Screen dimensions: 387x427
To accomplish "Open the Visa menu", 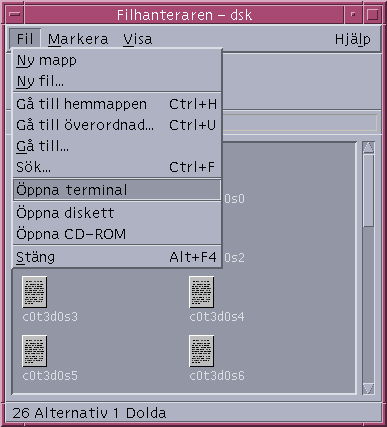I will 138,39.
